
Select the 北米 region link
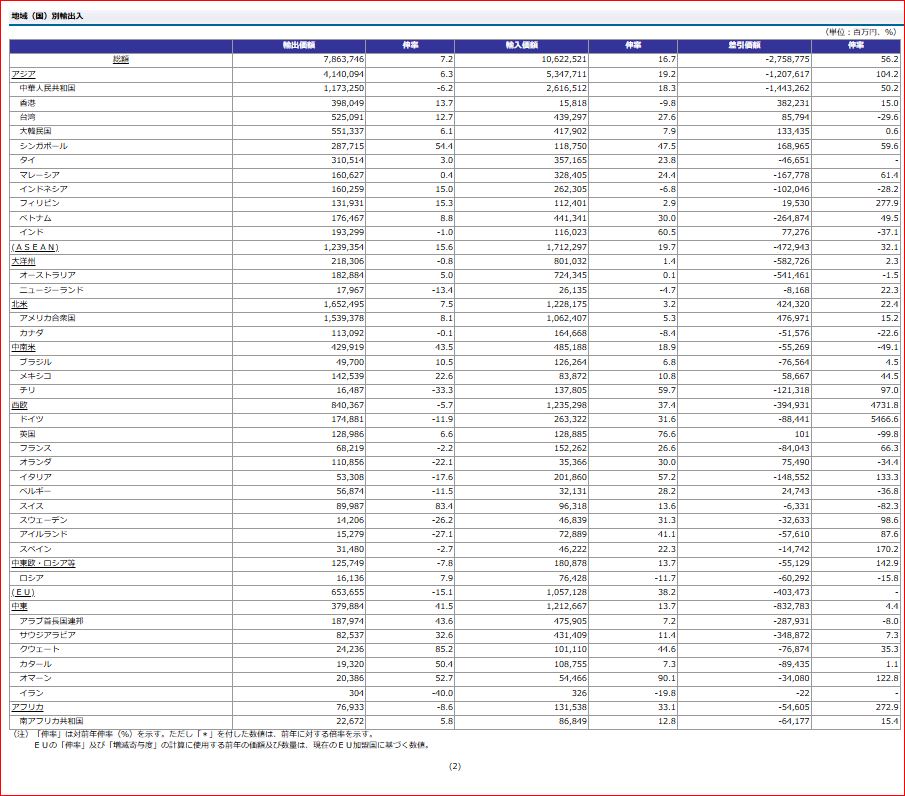click(19, 303)
